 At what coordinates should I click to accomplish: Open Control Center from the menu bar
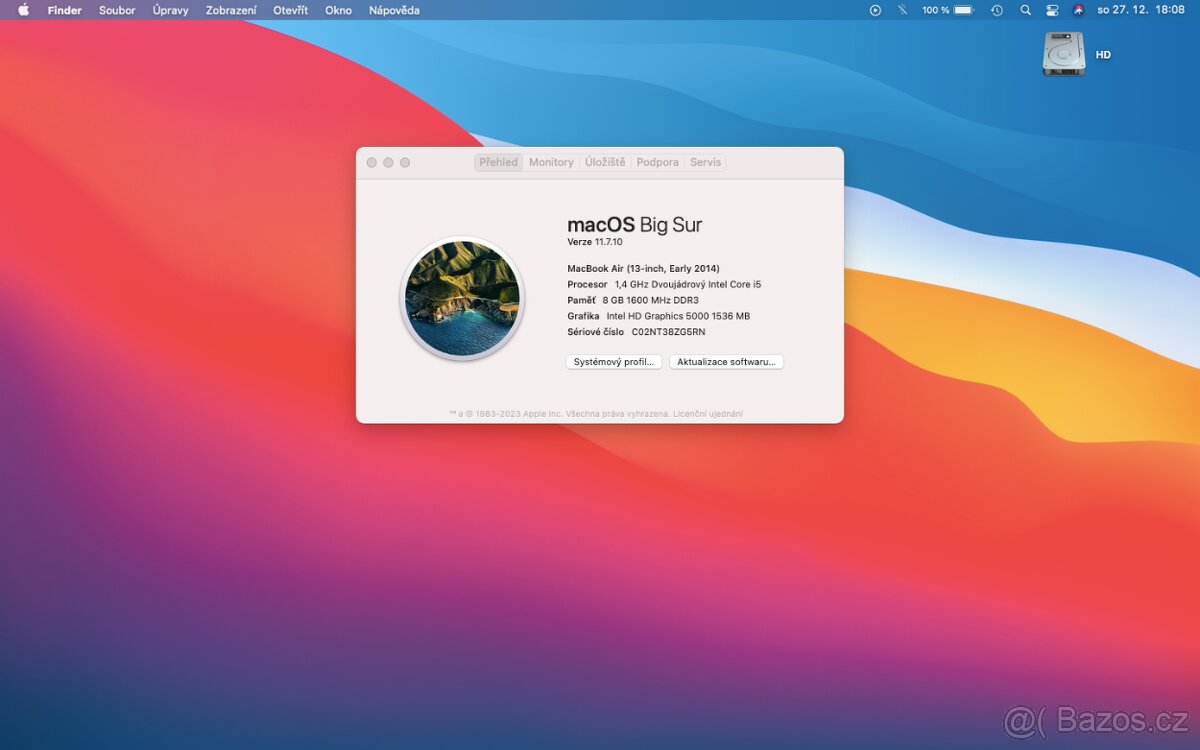coord(1052,10)
